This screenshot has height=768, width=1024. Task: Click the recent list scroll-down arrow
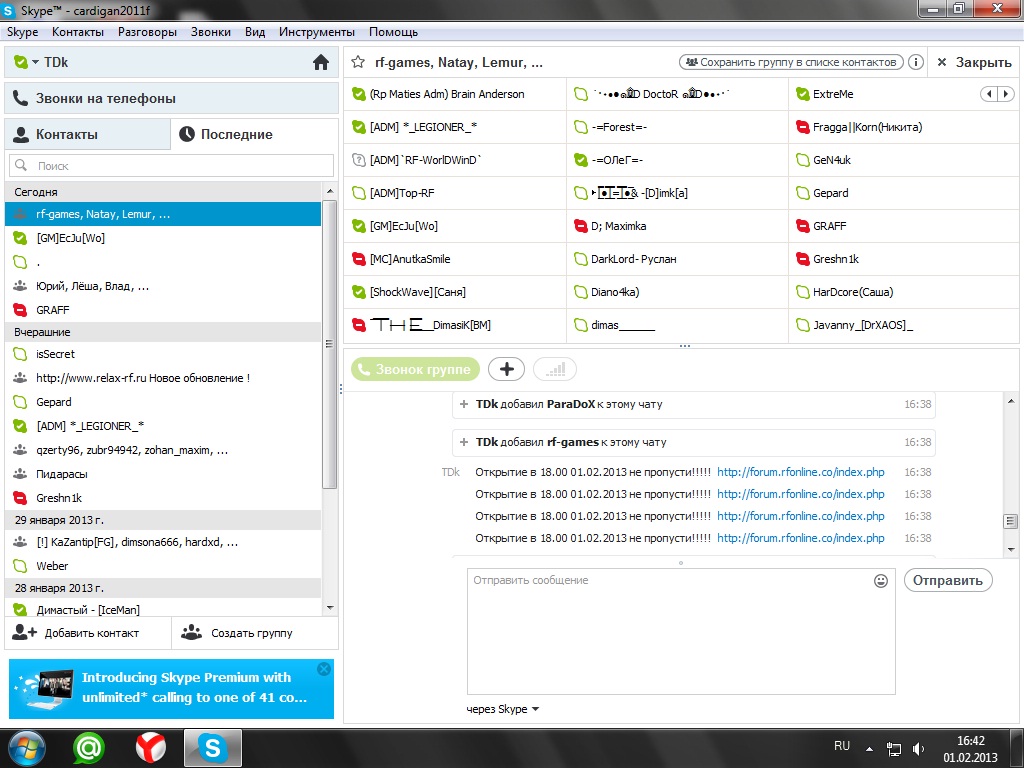coord(330,607)
